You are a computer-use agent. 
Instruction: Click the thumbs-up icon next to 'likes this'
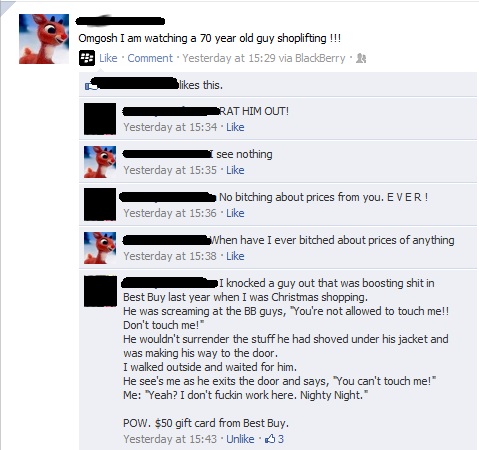click(91, 86)
